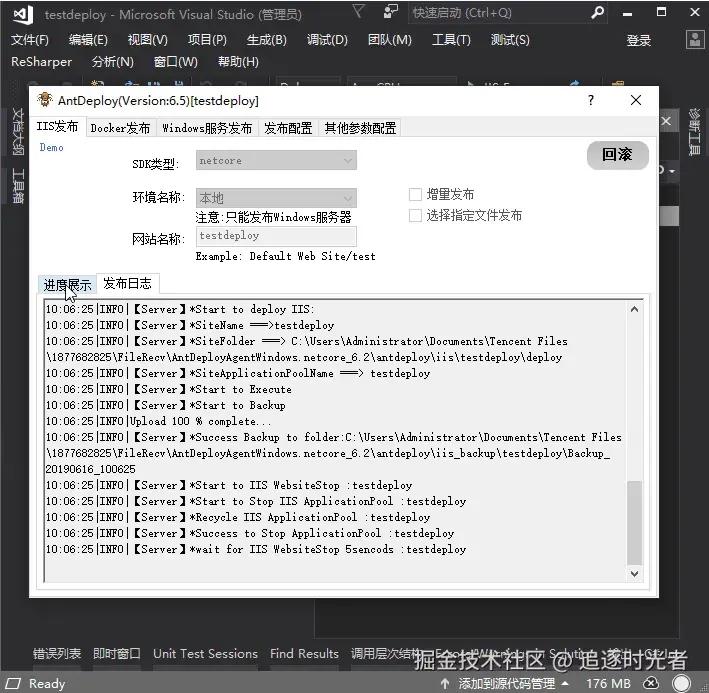Screen dimensions: 709x693
Task: Click the feedback icon in title bar
Action: click(390, 11)
